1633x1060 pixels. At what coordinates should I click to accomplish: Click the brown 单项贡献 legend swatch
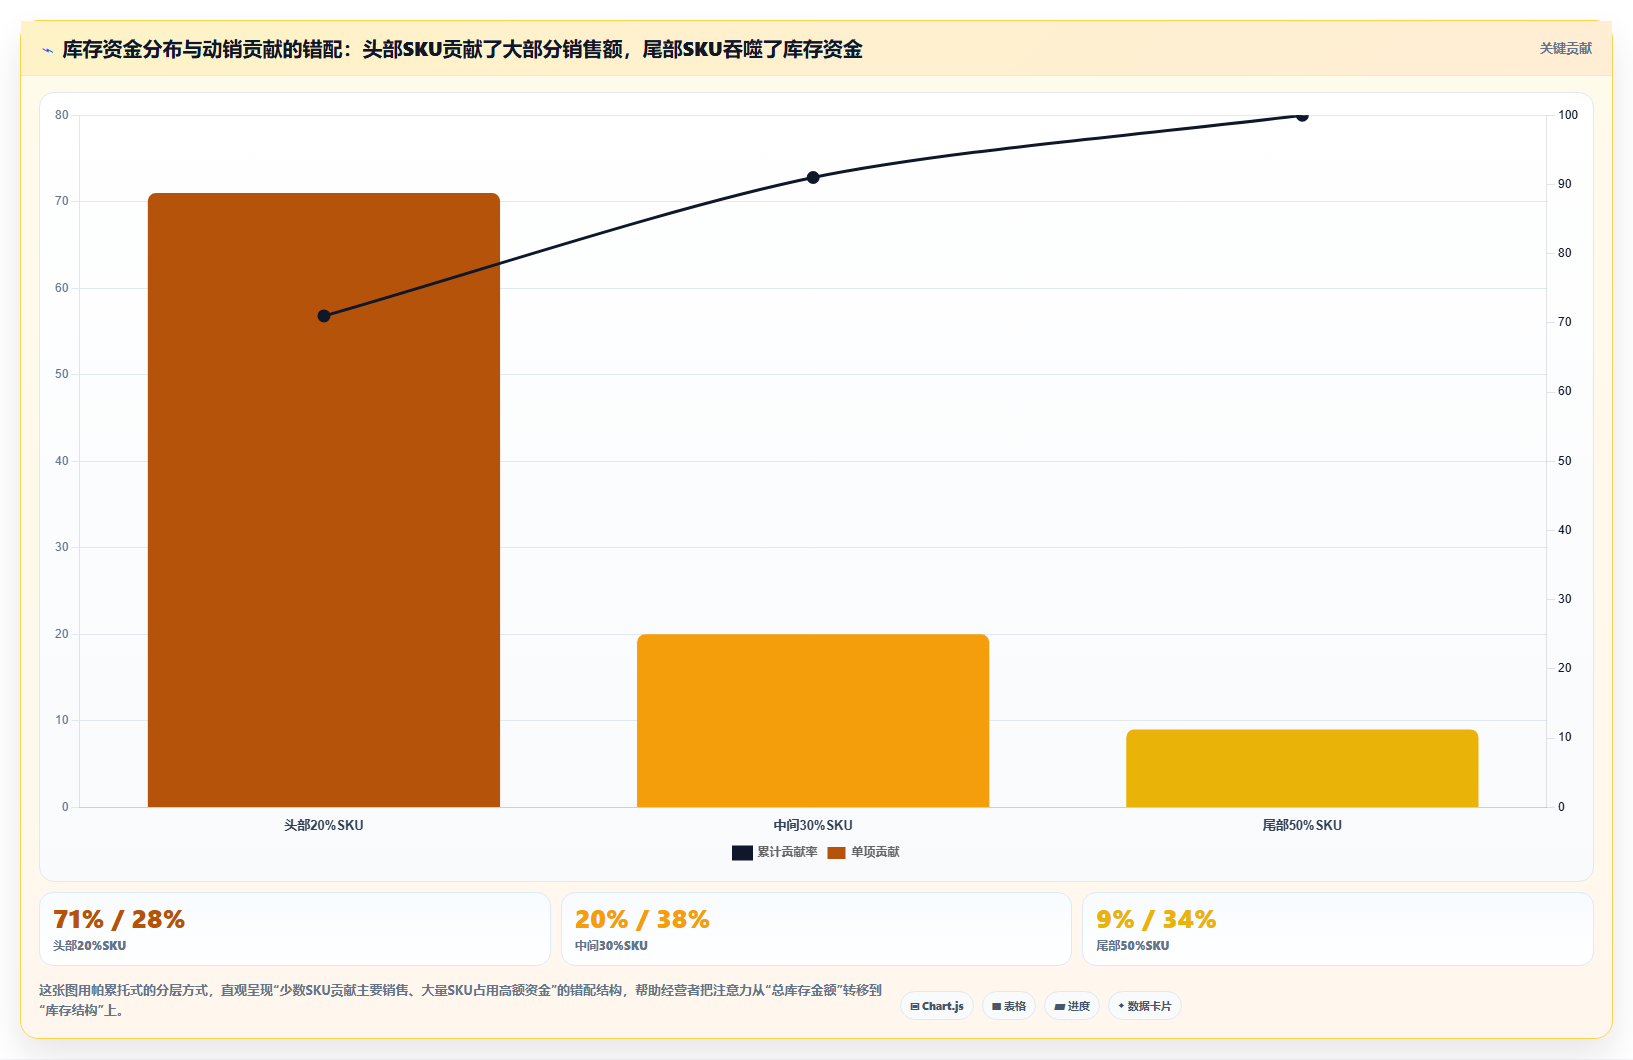pos(836,853)
